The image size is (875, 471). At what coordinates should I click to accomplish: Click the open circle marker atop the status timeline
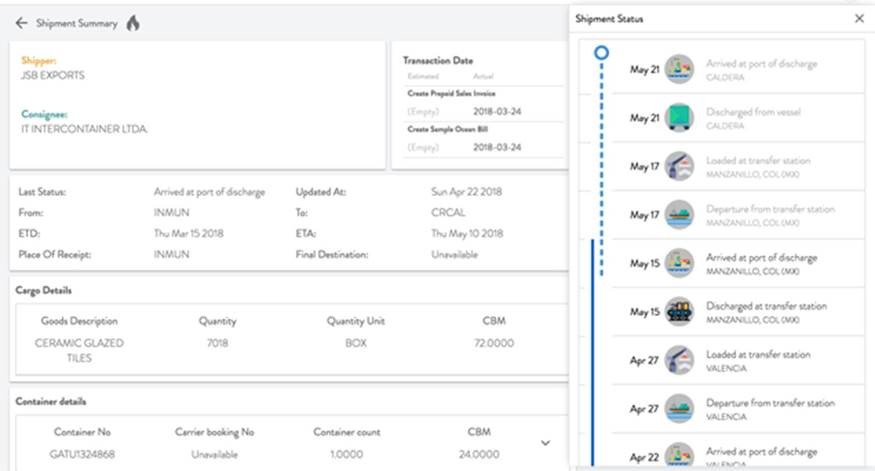601,52
